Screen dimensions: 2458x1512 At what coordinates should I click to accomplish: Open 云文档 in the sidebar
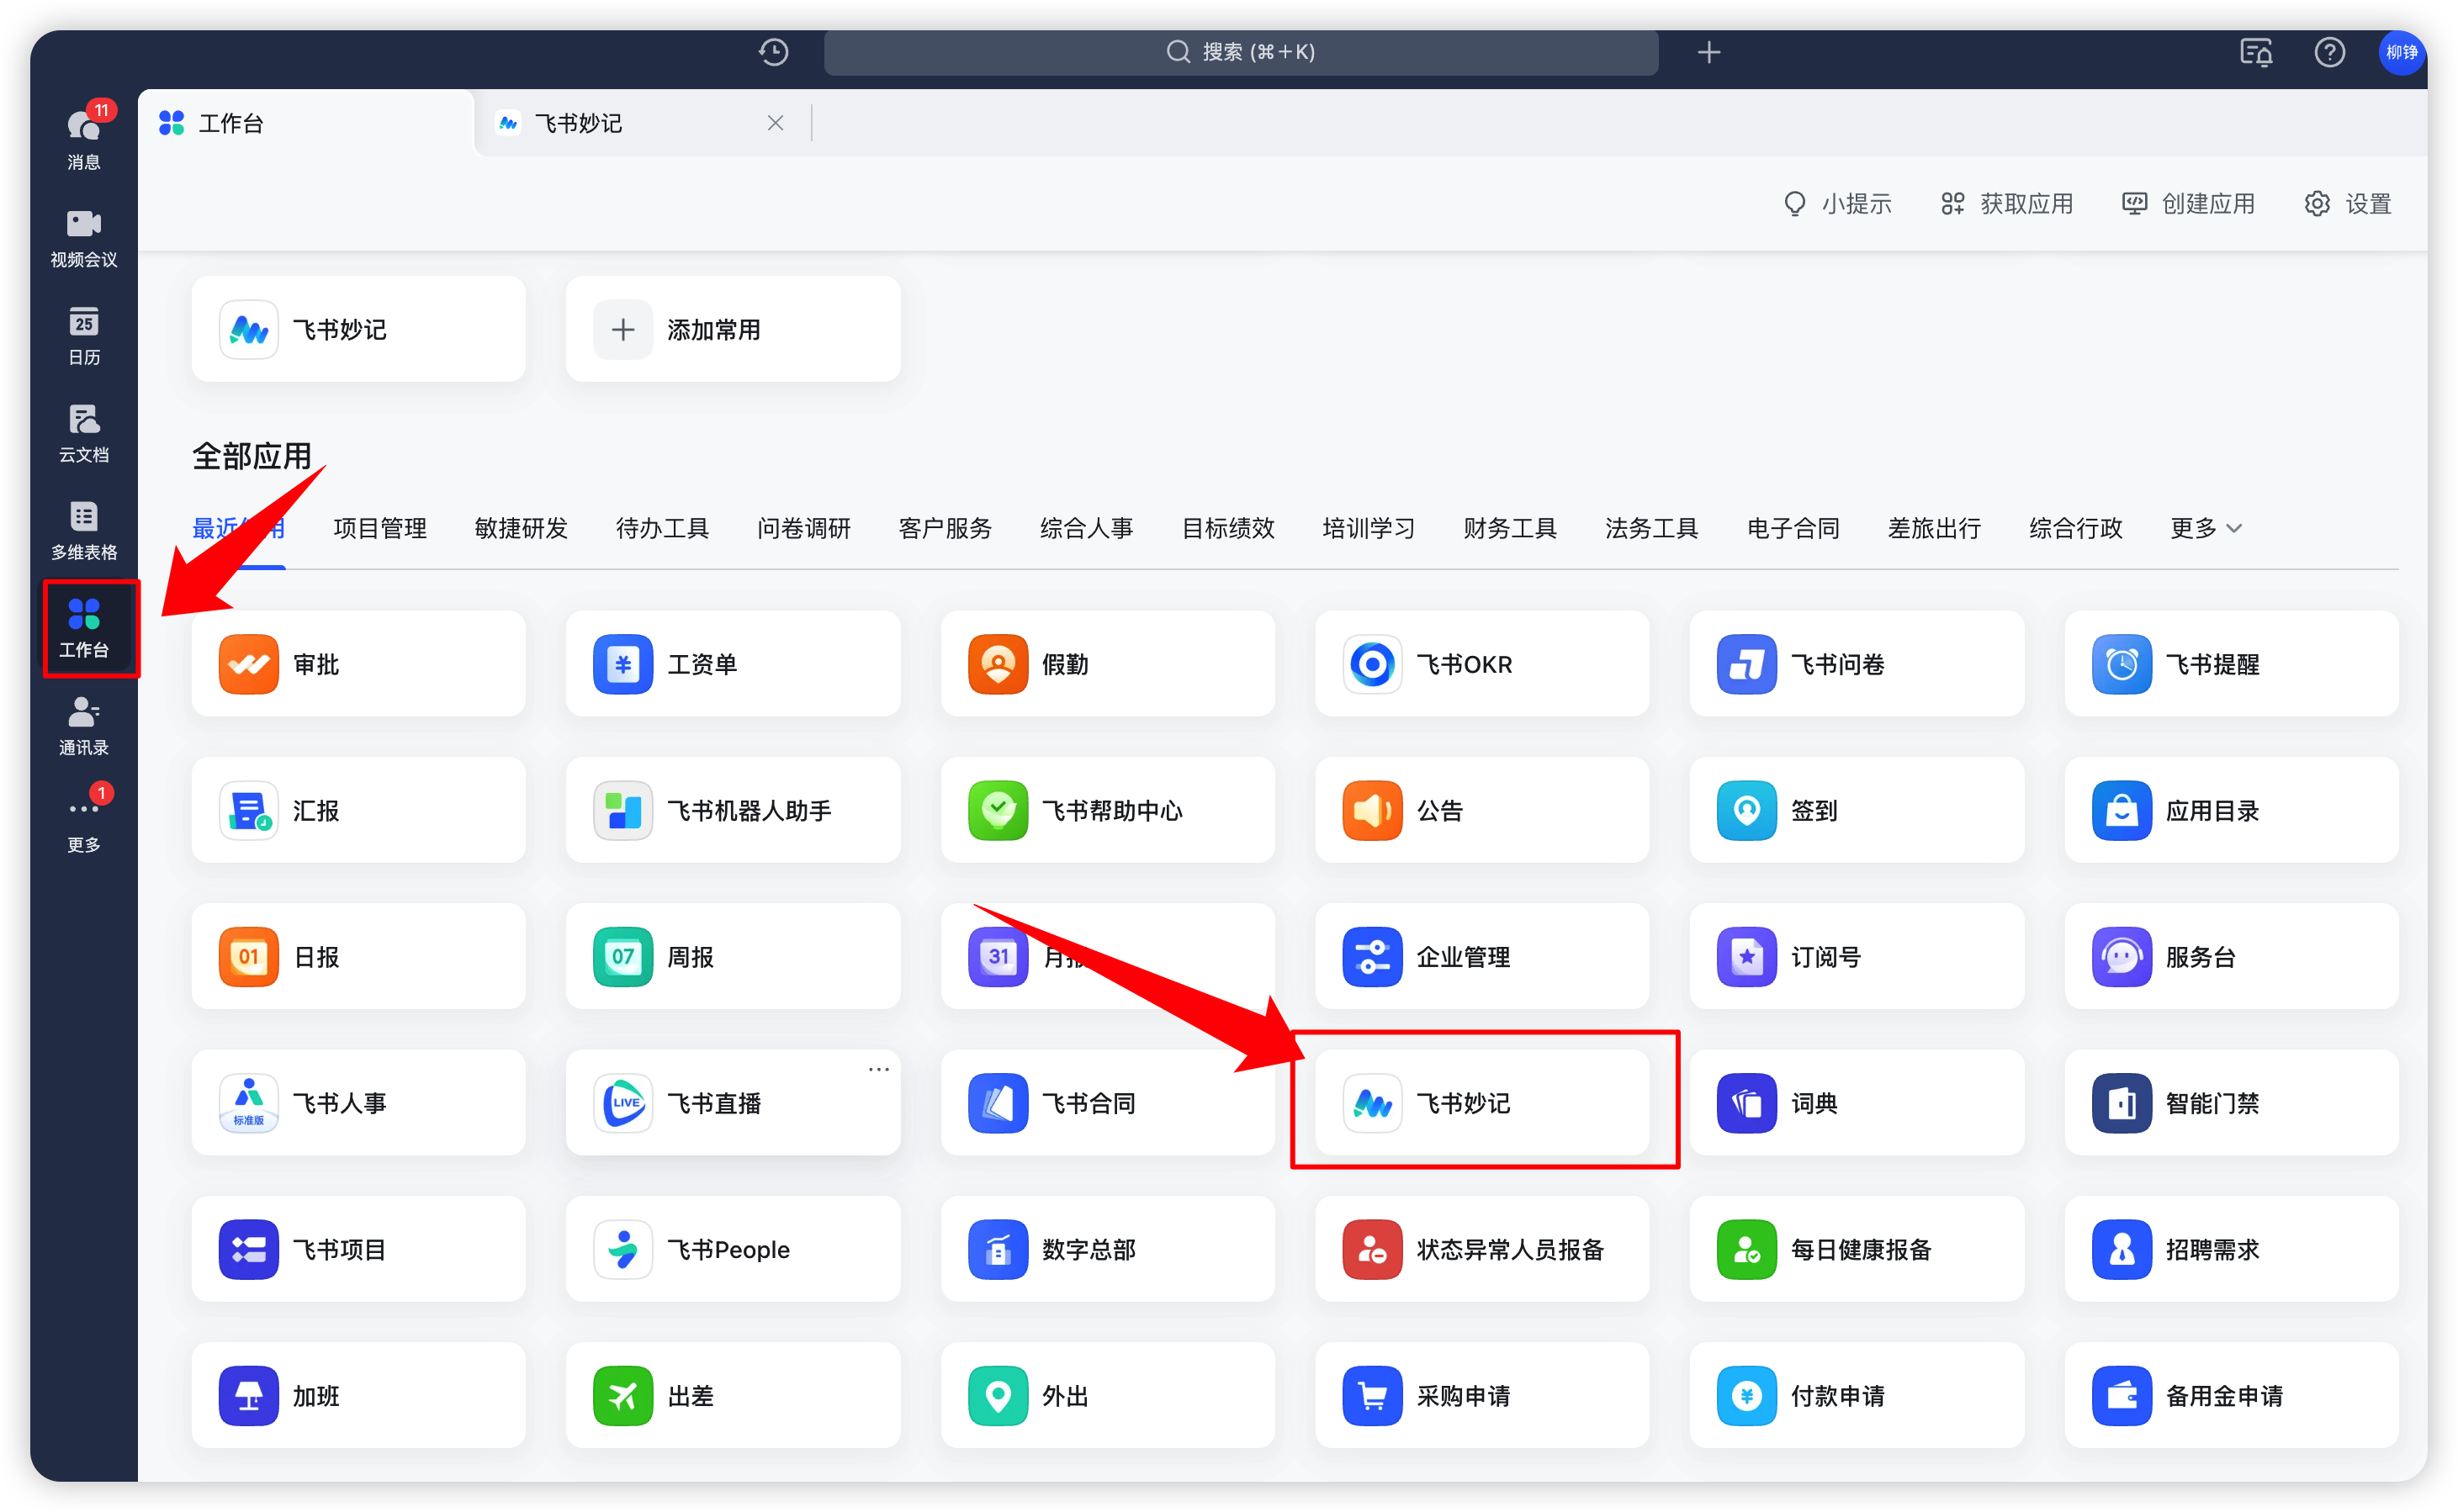pyautogui.click(x=84, y=433)
